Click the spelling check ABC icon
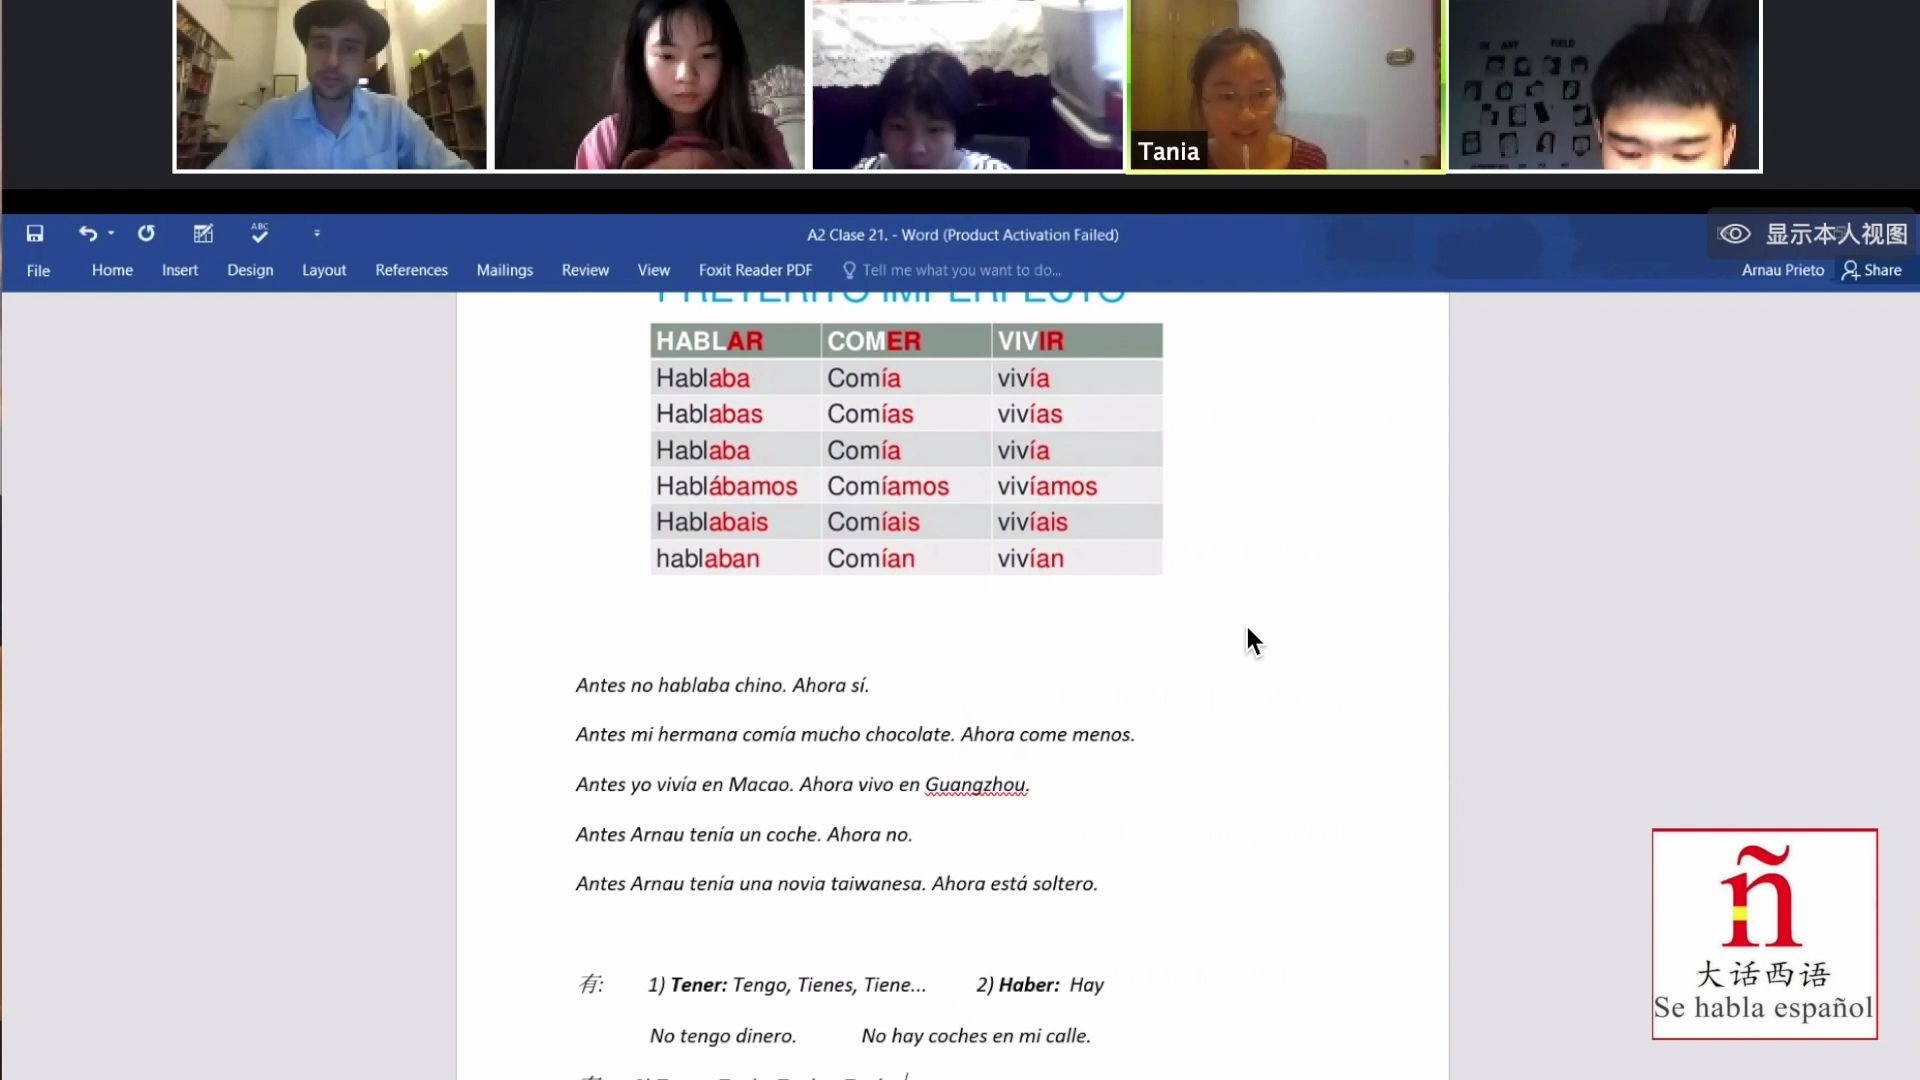The height and width of the screenshot is (1080, 1920). point(260,233)
